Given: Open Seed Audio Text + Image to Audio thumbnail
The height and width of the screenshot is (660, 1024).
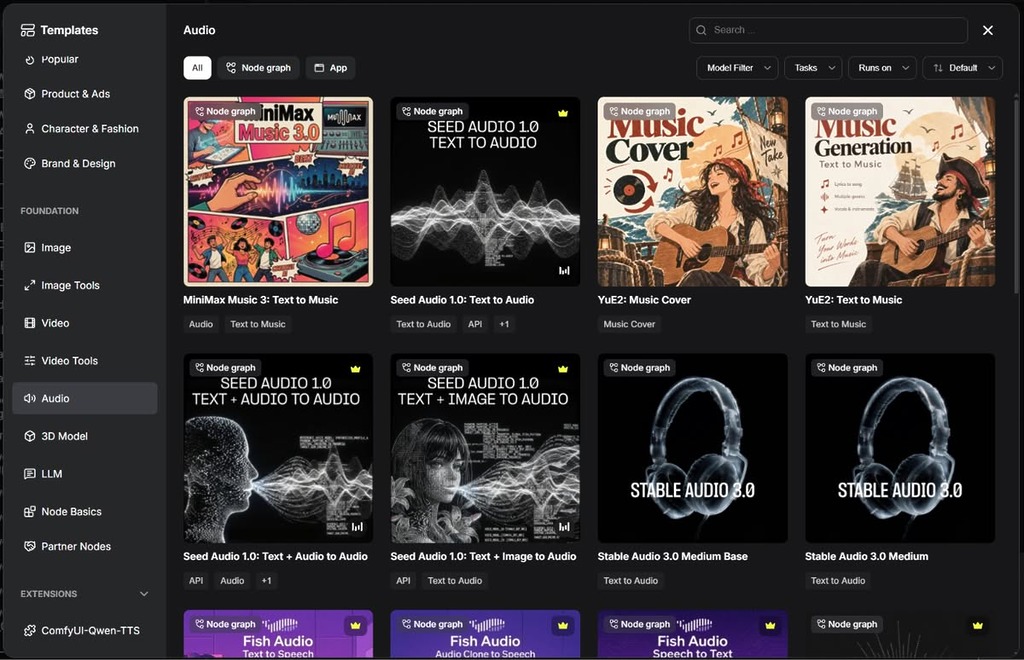Looking at the screenshot, I should [485, 448].
